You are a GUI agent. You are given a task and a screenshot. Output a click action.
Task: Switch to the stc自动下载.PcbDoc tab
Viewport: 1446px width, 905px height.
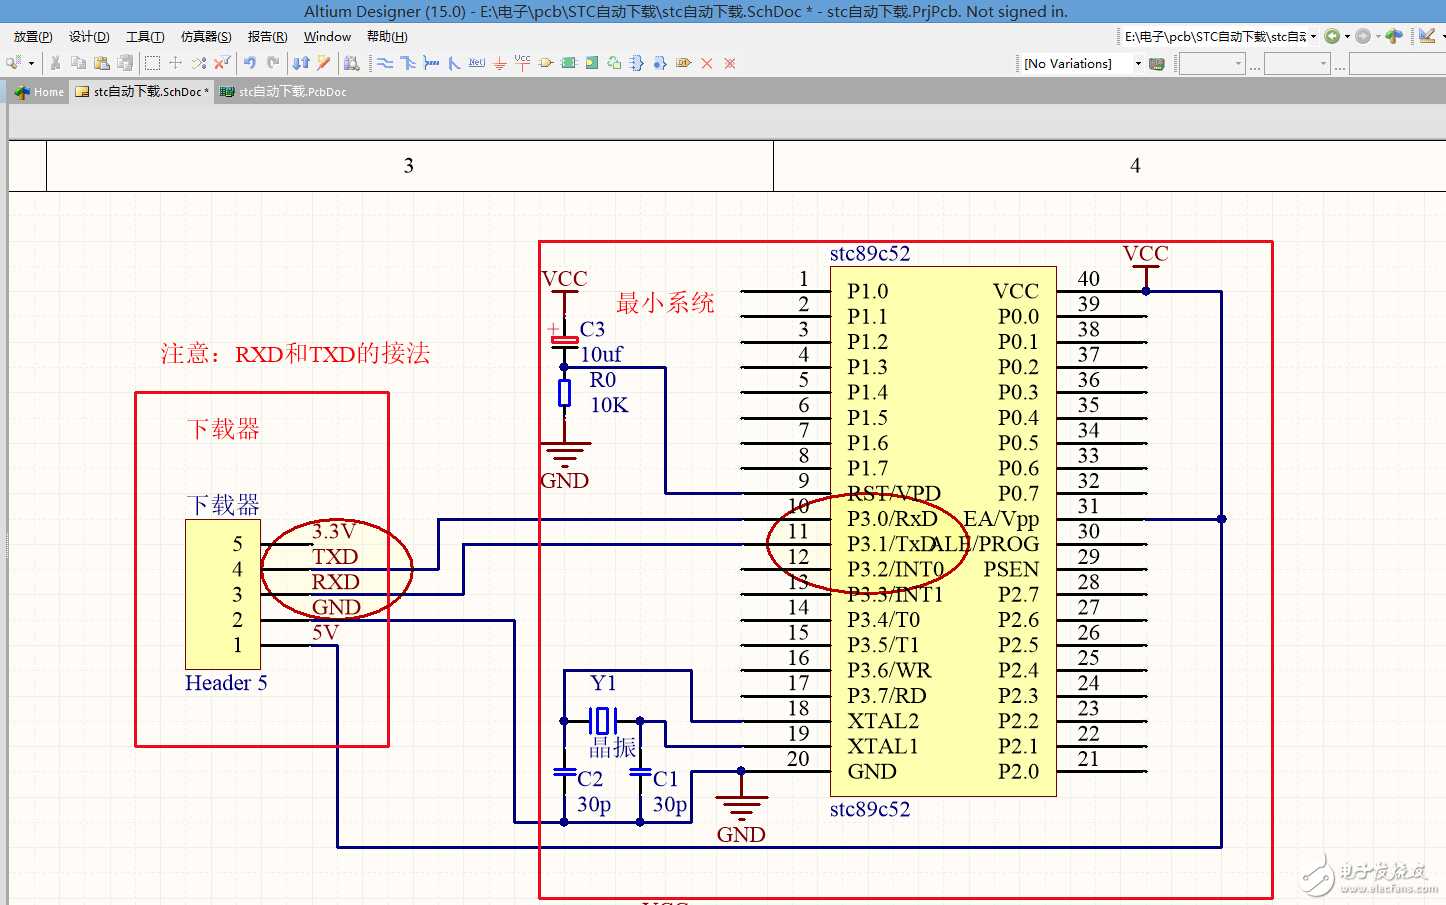(x=292, y=92)
